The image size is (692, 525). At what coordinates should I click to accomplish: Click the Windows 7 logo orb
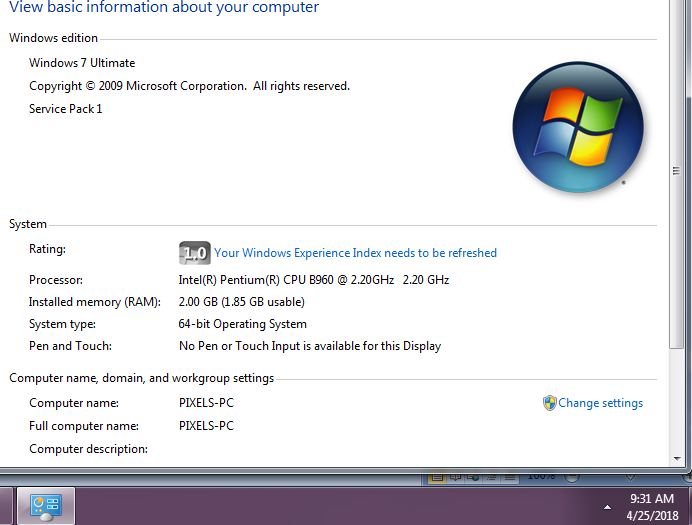click(x=578, y=128)
